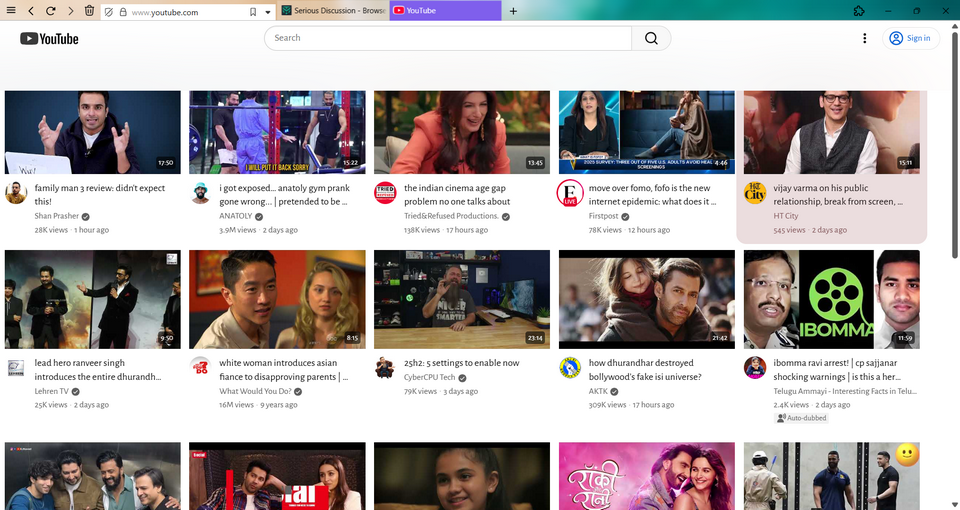960x510 pixels.
Task: Click the Shan Prasher channel name
Action: [x=57, y=216]
